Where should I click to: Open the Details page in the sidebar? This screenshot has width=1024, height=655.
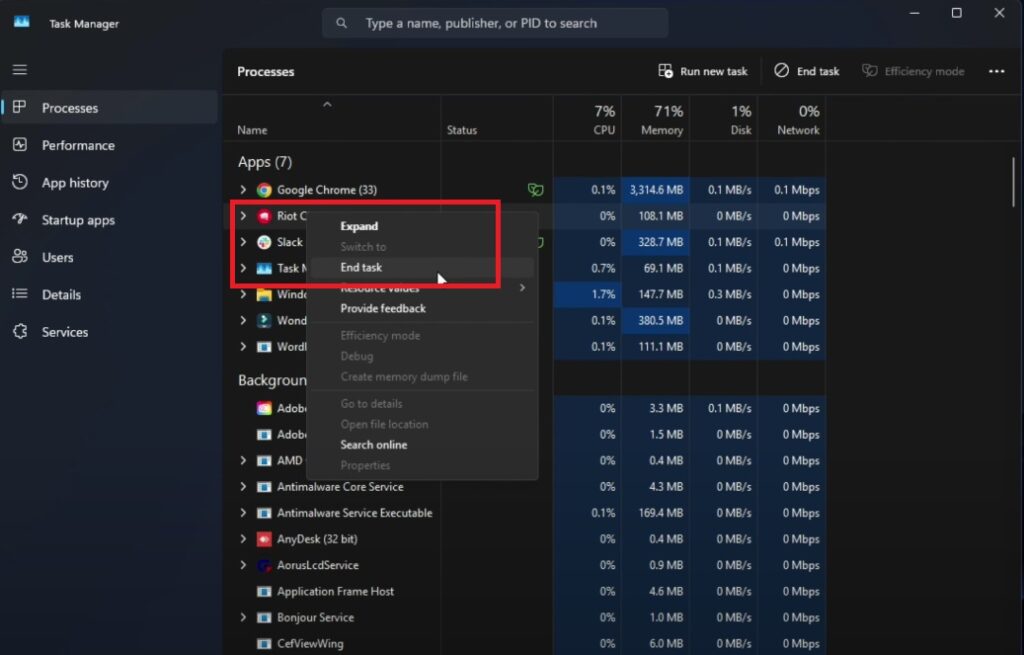pyautogui.click(x=63, y=294)
